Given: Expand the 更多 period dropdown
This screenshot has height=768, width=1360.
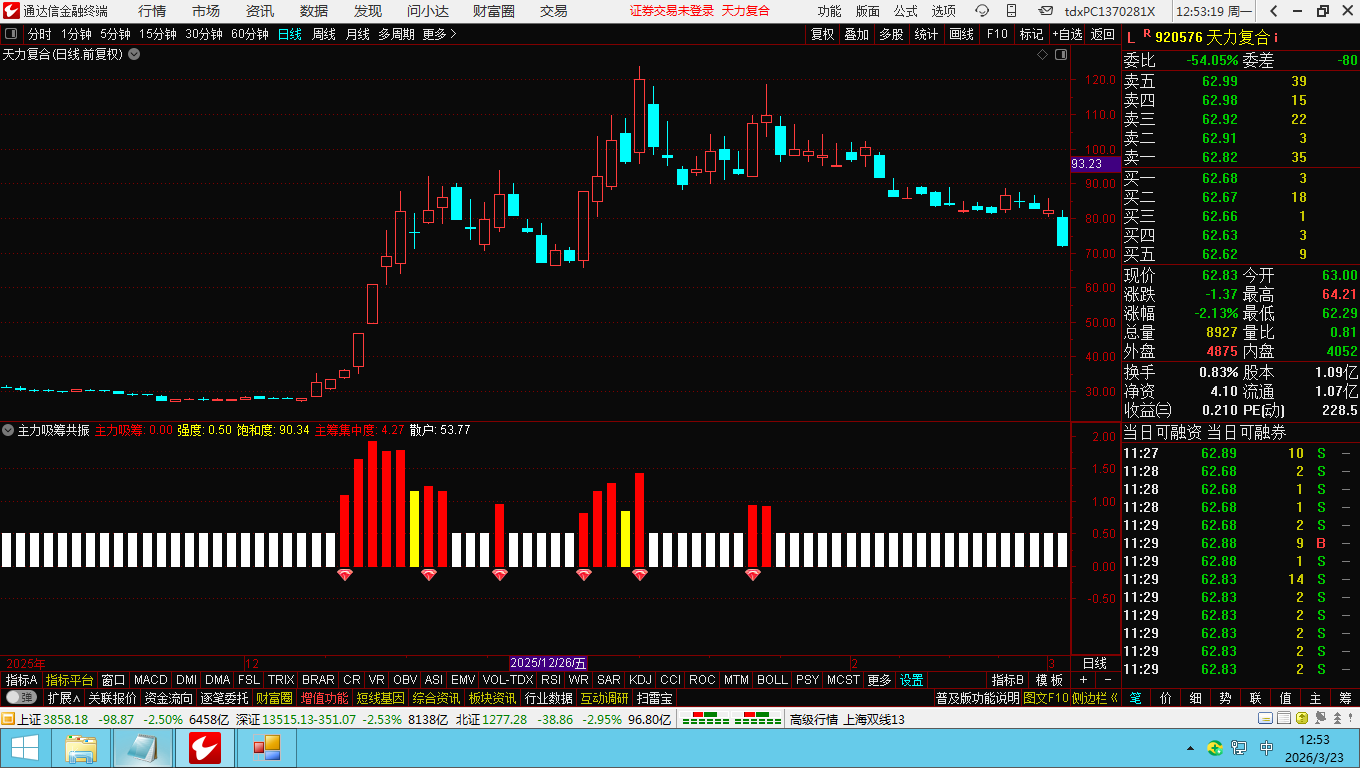Looking at the screenshot, I should 439,34.
